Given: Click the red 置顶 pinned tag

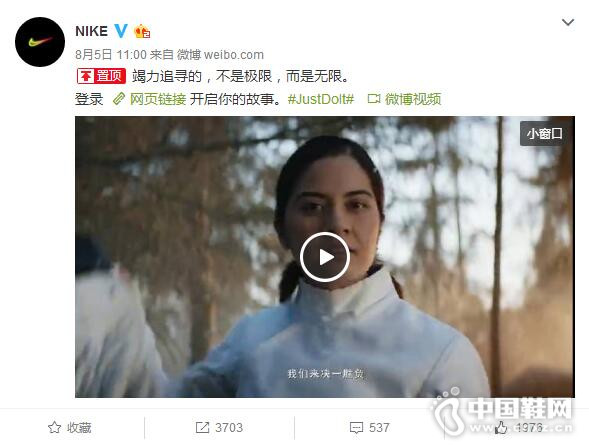Looking at the screenshot, I should (x=101, y=76).
